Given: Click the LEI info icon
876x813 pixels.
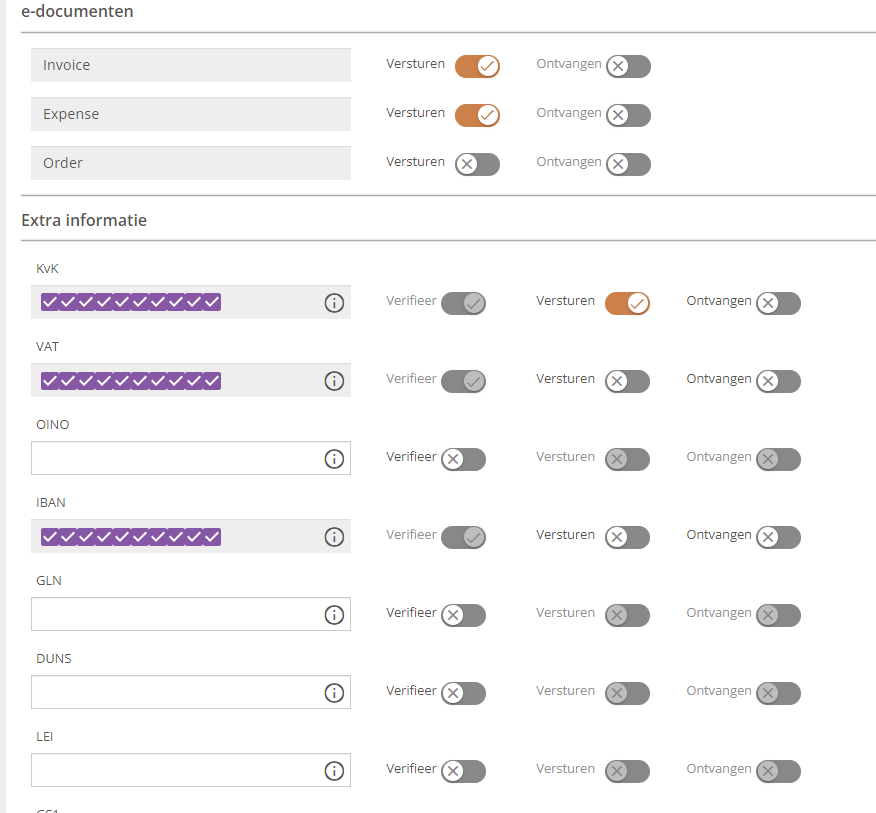Looking at the screenshot, I should [334, 771].
